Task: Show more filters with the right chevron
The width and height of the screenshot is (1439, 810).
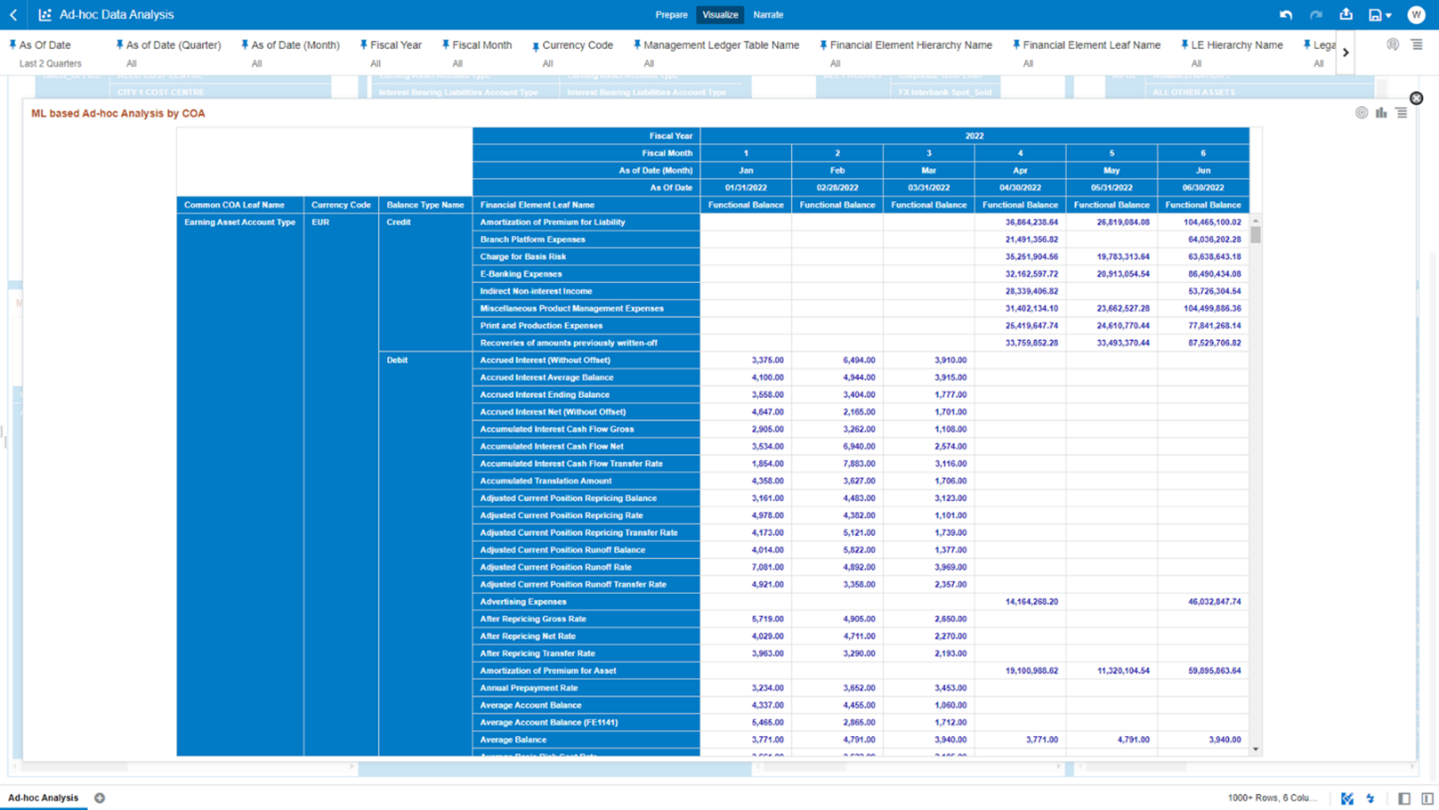Action: tap(1346, 53)
